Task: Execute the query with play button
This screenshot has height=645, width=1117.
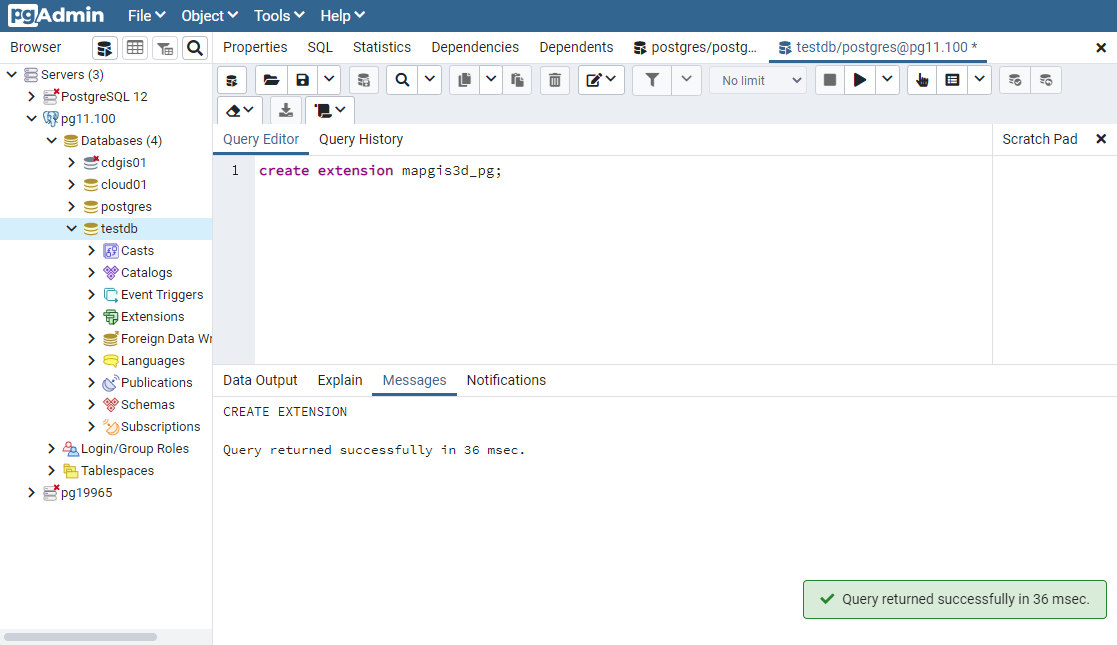Action: point(859,80)
